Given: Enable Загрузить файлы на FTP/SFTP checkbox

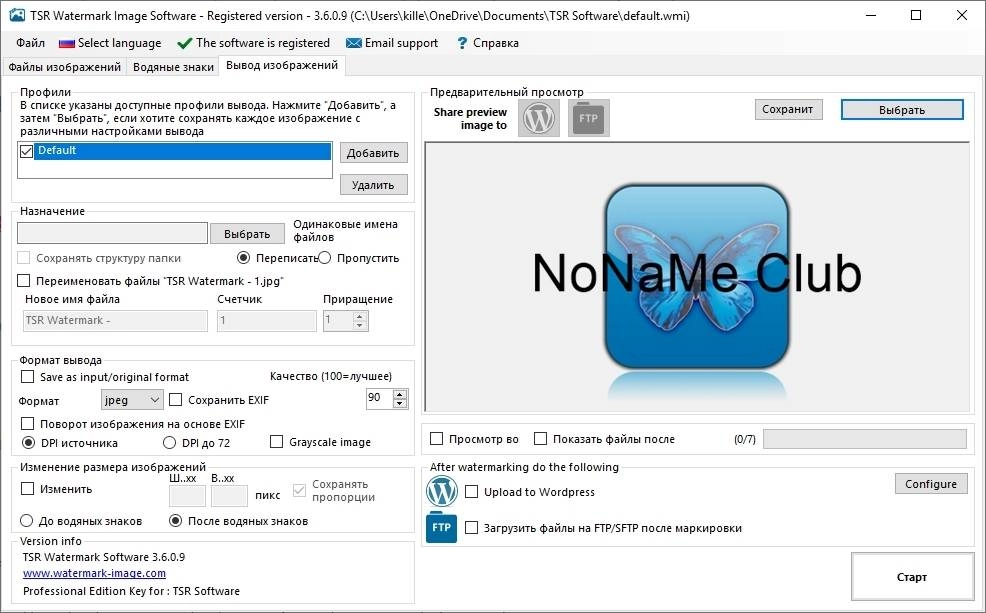Looking at the screenshot, I should 472,527.
